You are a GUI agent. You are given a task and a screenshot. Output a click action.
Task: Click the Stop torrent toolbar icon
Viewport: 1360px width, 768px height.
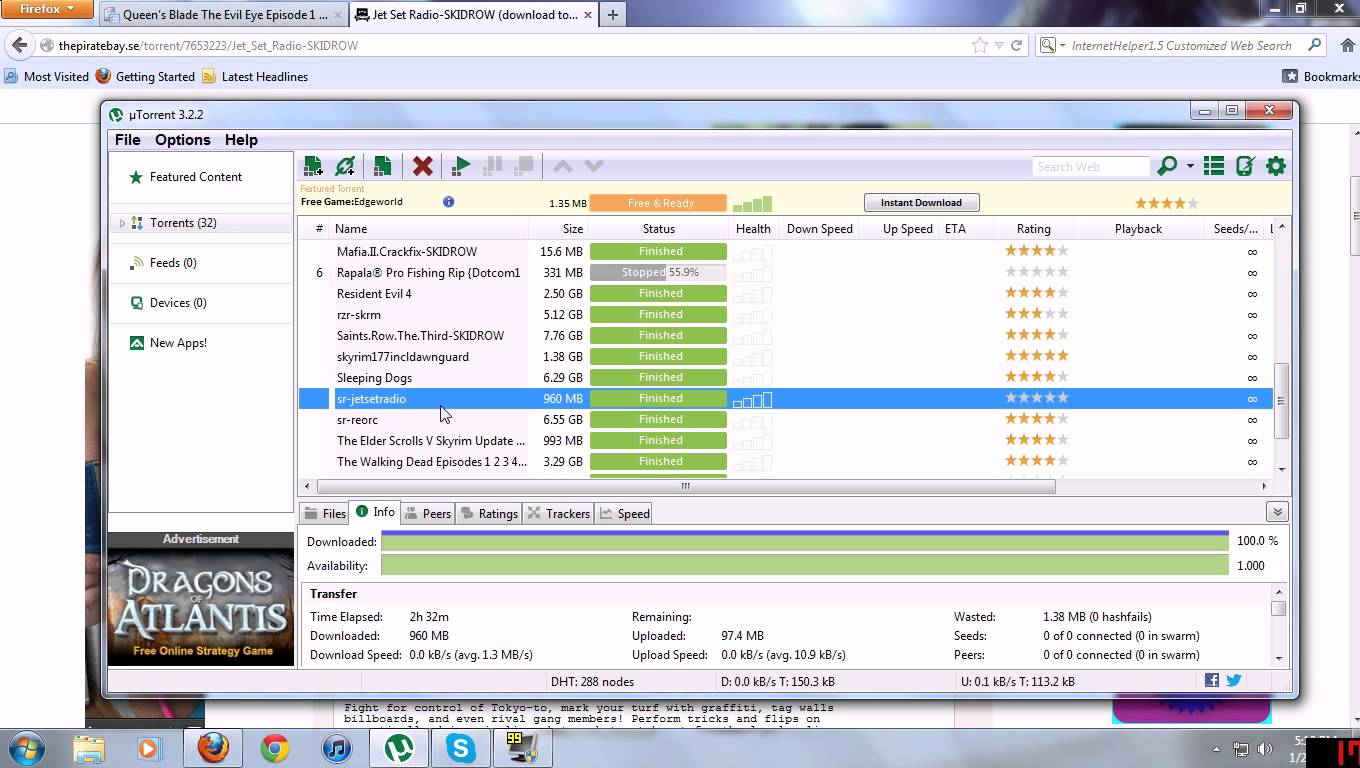[523, 166]
